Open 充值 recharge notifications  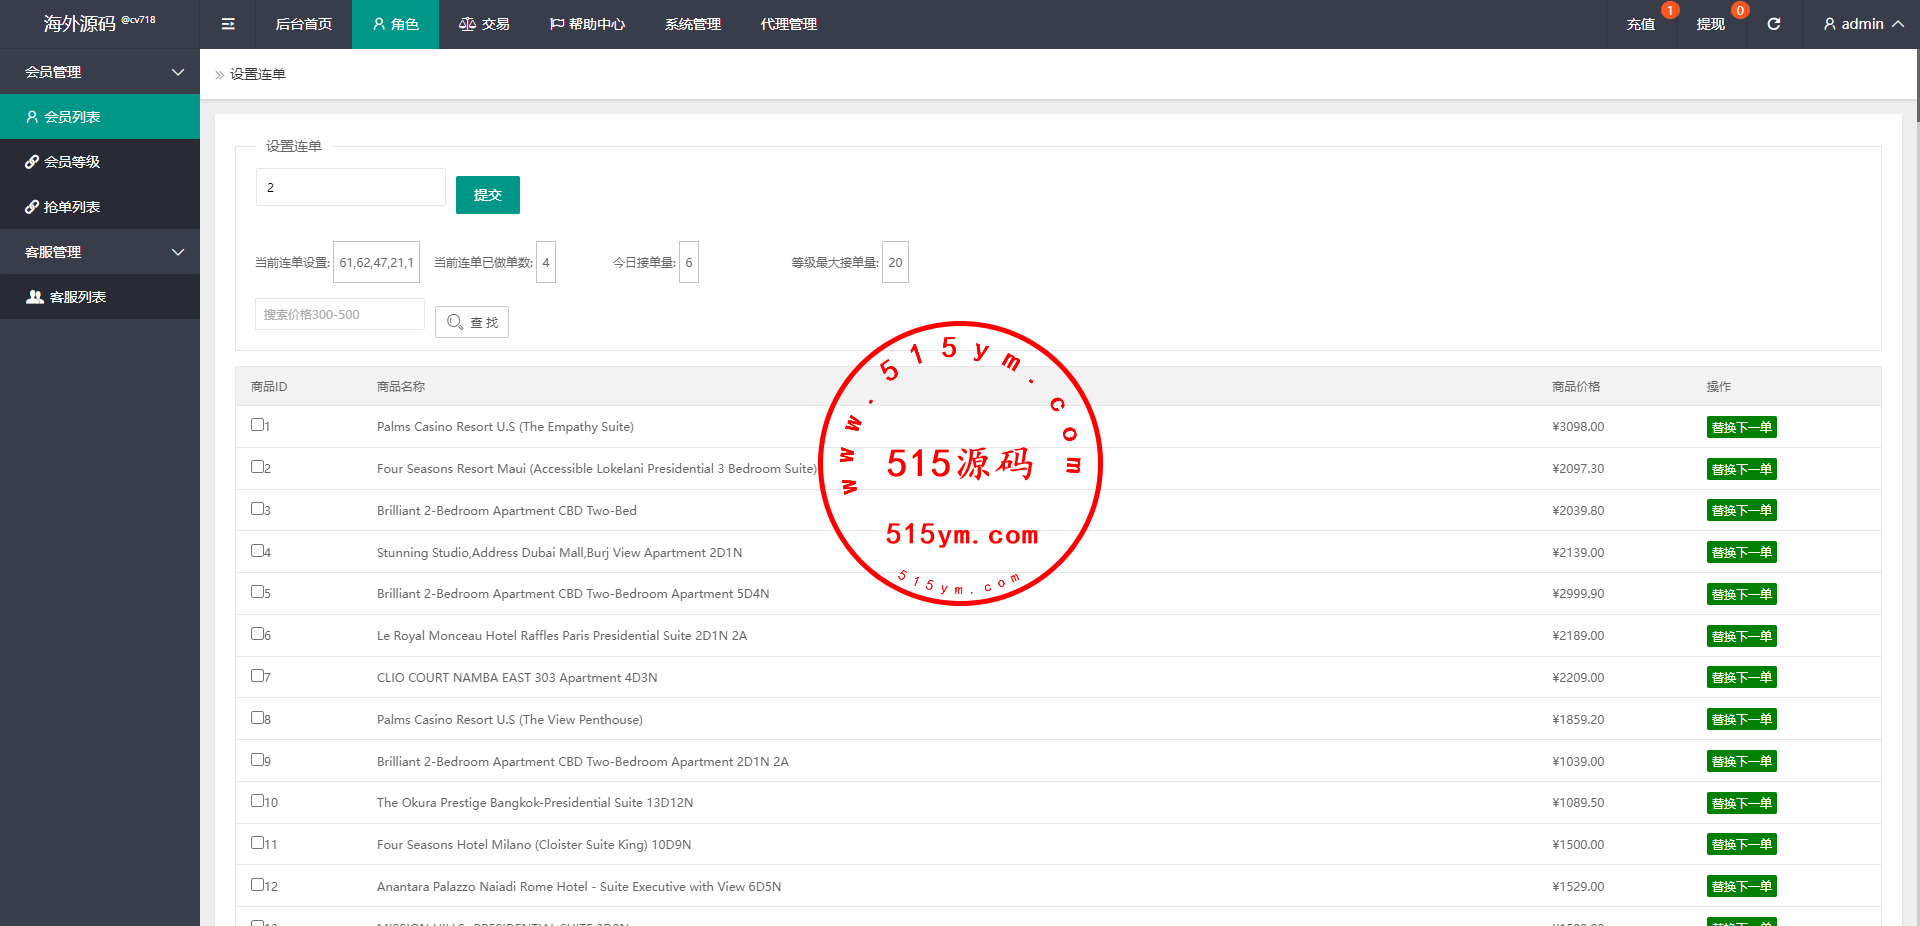tap(1640, 24)
